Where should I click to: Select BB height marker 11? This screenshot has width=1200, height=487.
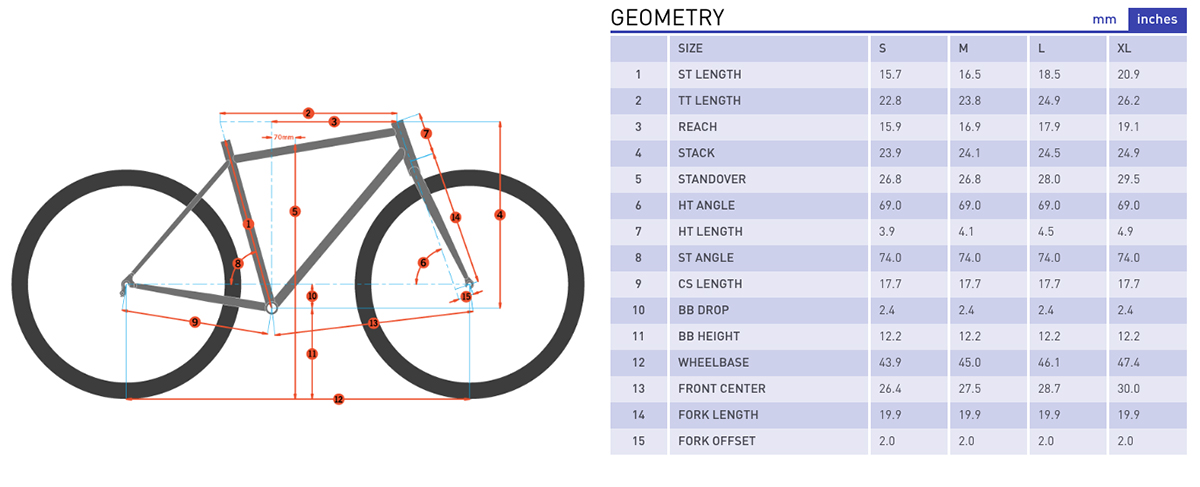pyautogui.click(x=312, y=354)
